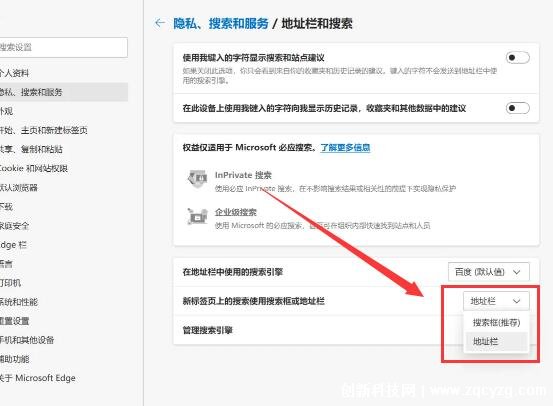Click the InPrivate 搜索 shield icon
This screenshot has width=553, height=406.
(x=197, y=179)
